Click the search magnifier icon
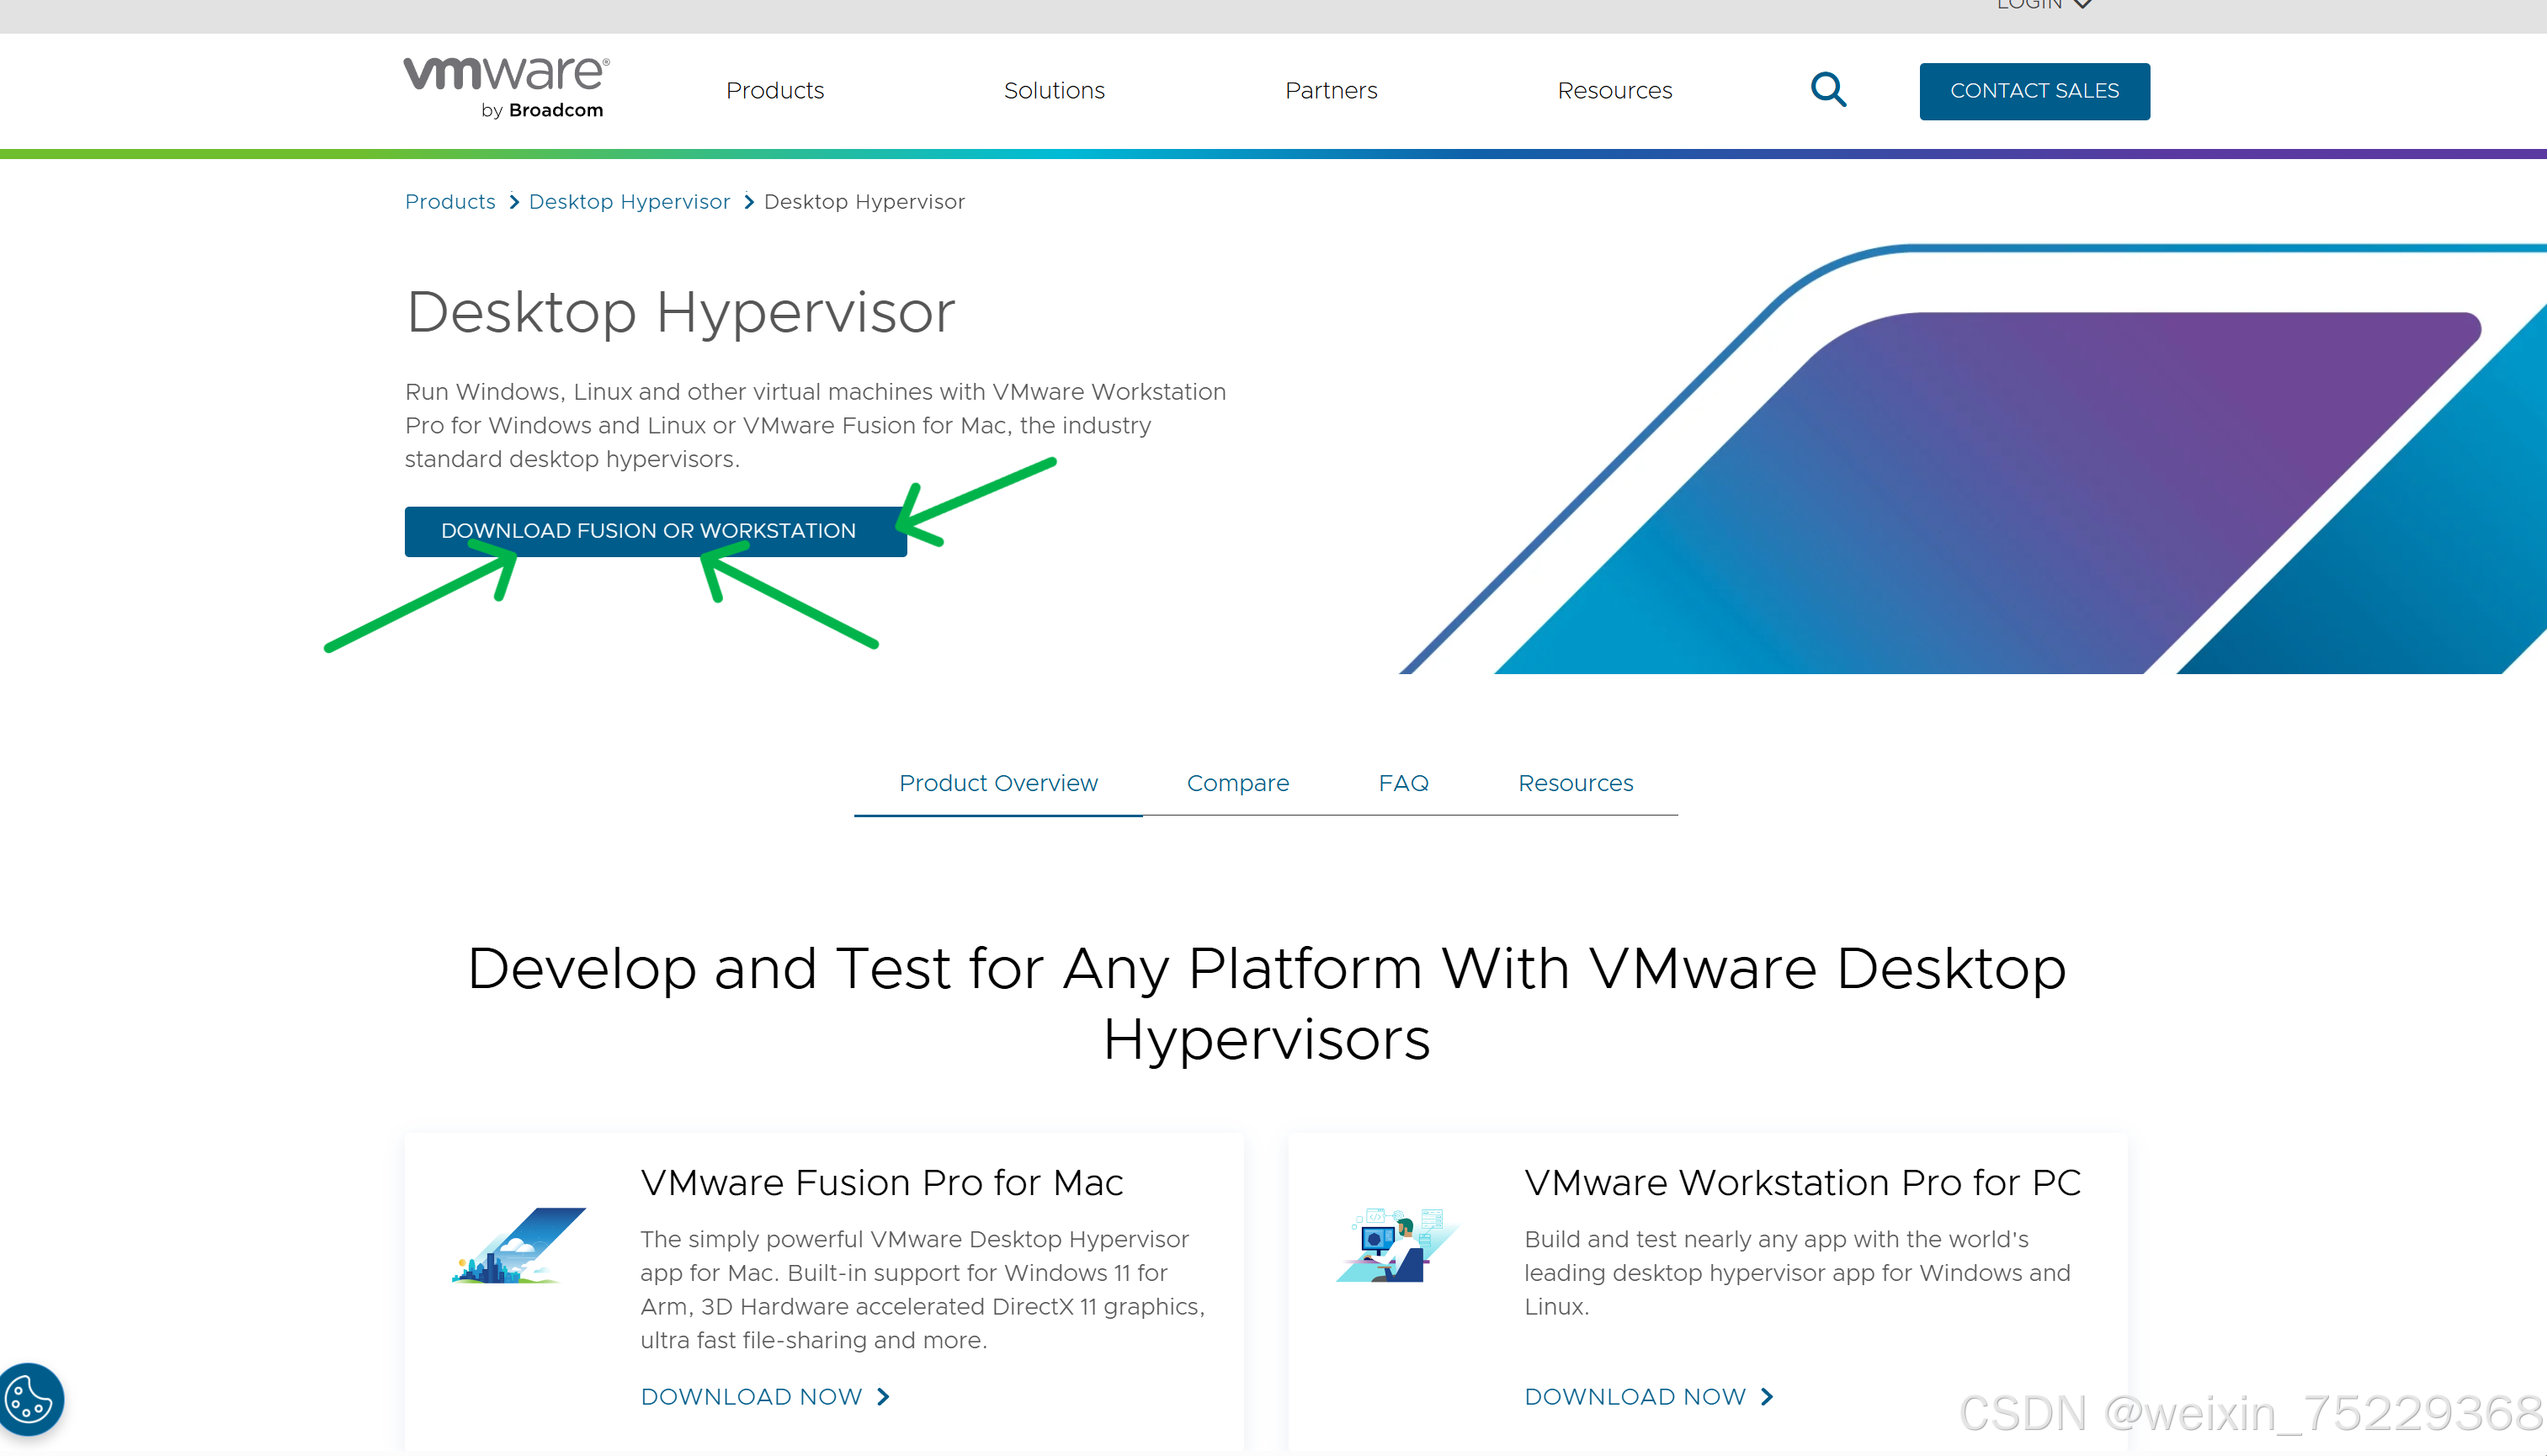Image resolution: width=2547 pixels, height=1456 pixels. 1828,90
